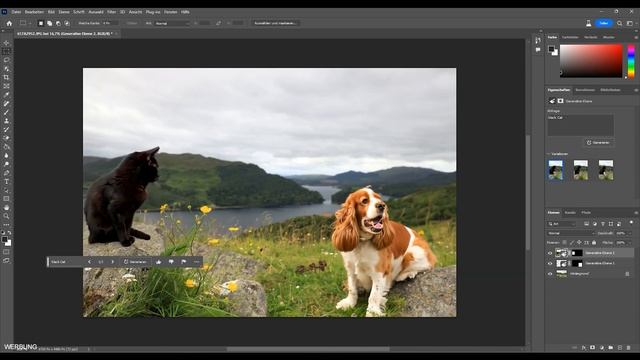Click the search icon at top right
The width and height of the screenshot is (640, 360).
(x=620, y=23)
